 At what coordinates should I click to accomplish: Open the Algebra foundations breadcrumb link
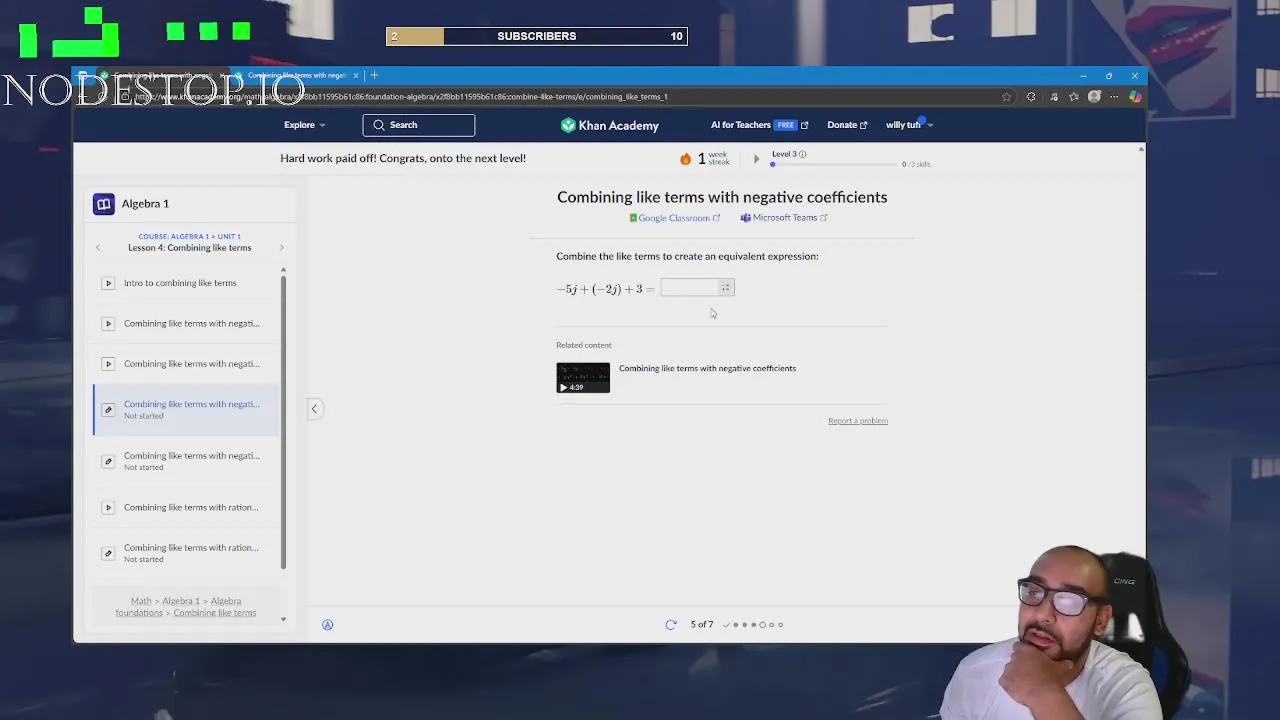(x=178, y=607)
